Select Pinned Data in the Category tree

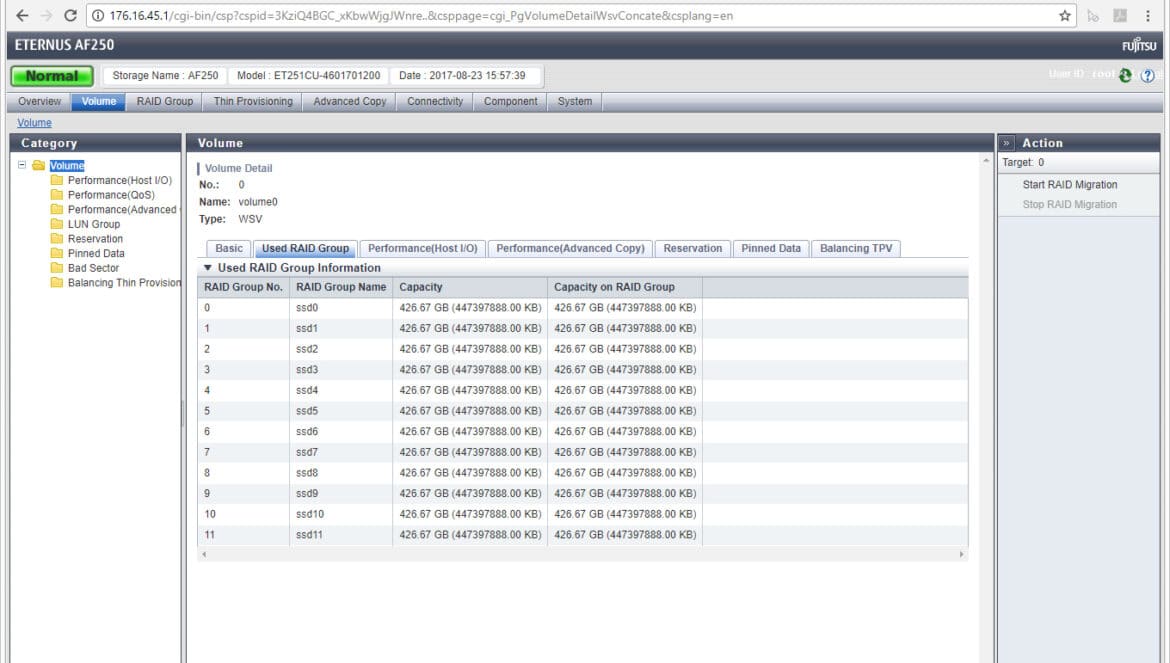(x=96, y=254)
